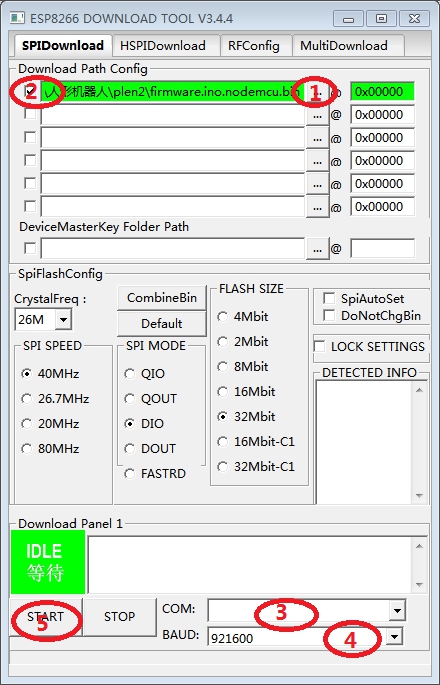The width and height of the screenshot is (440, 685).
Task: Expand the COM port dropdown
Action: (x=397, y=610)
